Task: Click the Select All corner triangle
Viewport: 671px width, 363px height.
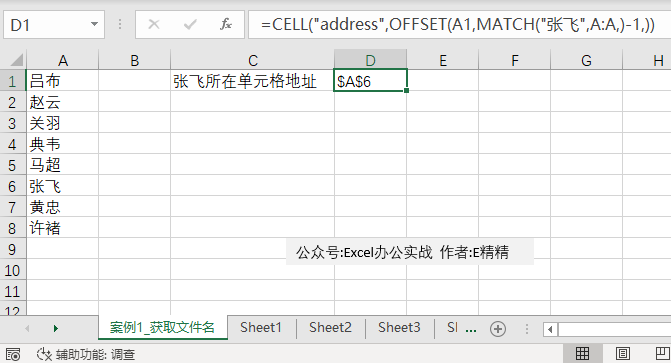Action: [x=16, y=60]
